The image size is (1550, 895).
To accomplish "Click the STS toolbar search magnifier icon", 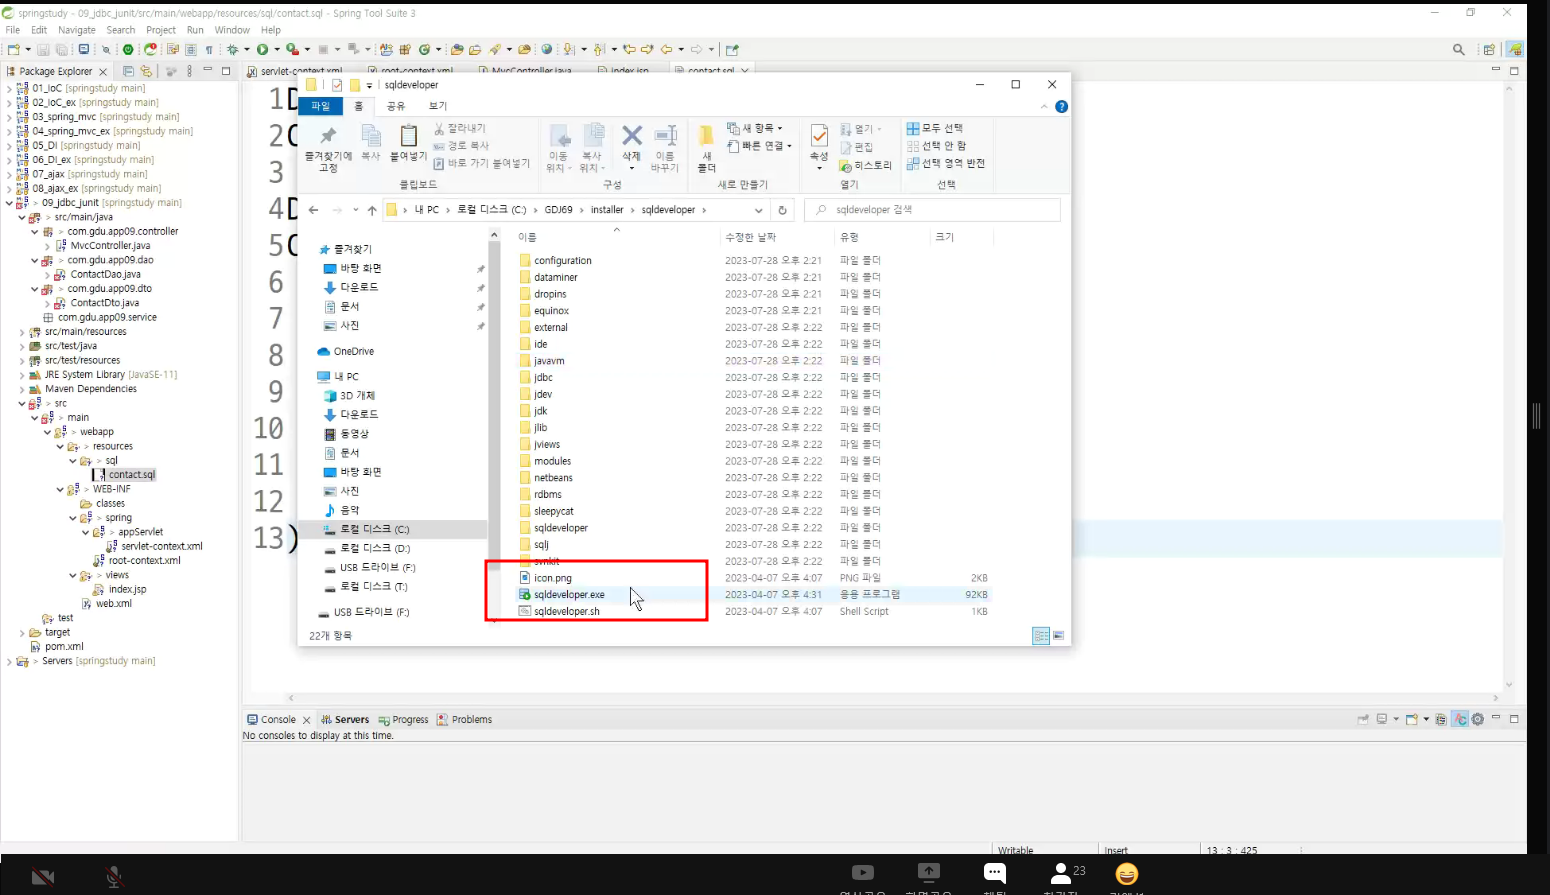I will [x=1459, y=49].
